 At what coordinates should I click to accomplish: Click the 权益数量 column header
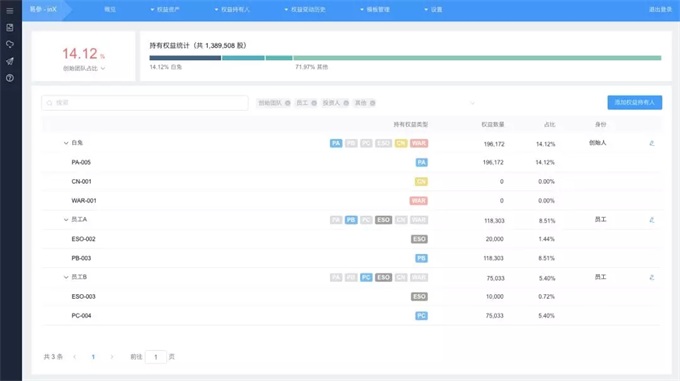click(493, 125)
